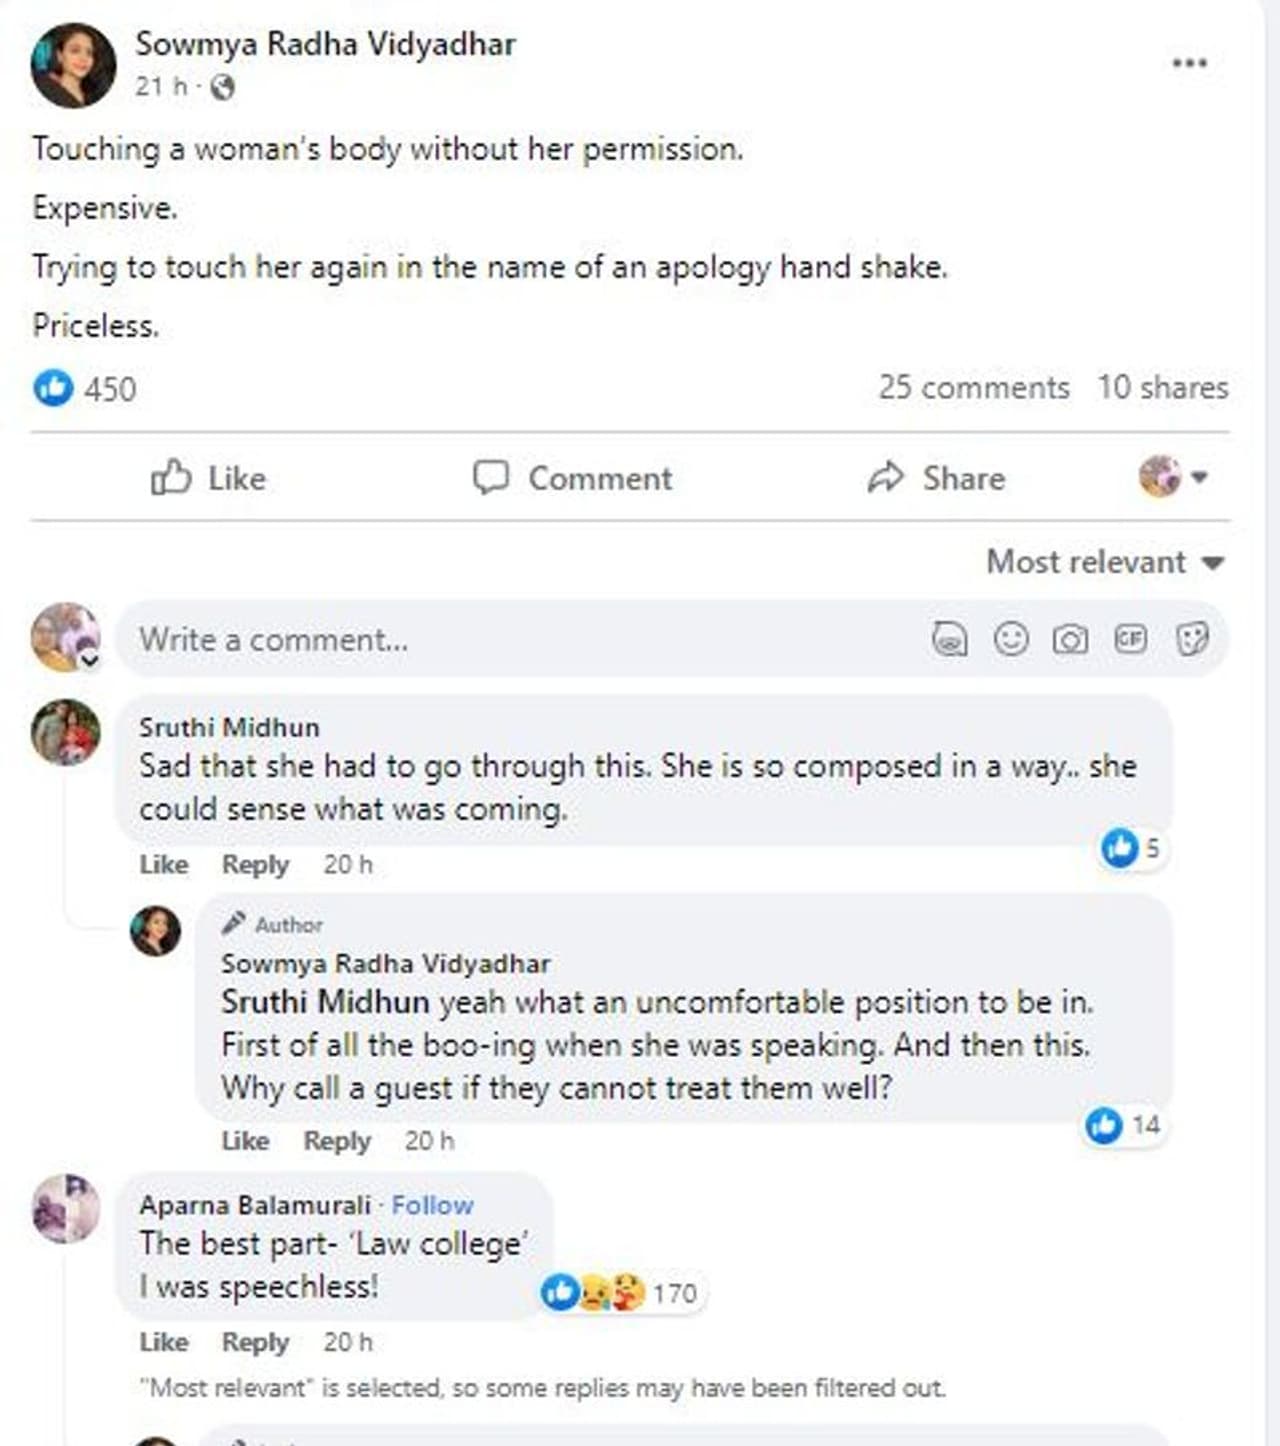This screenshot has height=1446, width=1280.
Task: Reply to Sruthi Midhun's comment
Action: 255,864
